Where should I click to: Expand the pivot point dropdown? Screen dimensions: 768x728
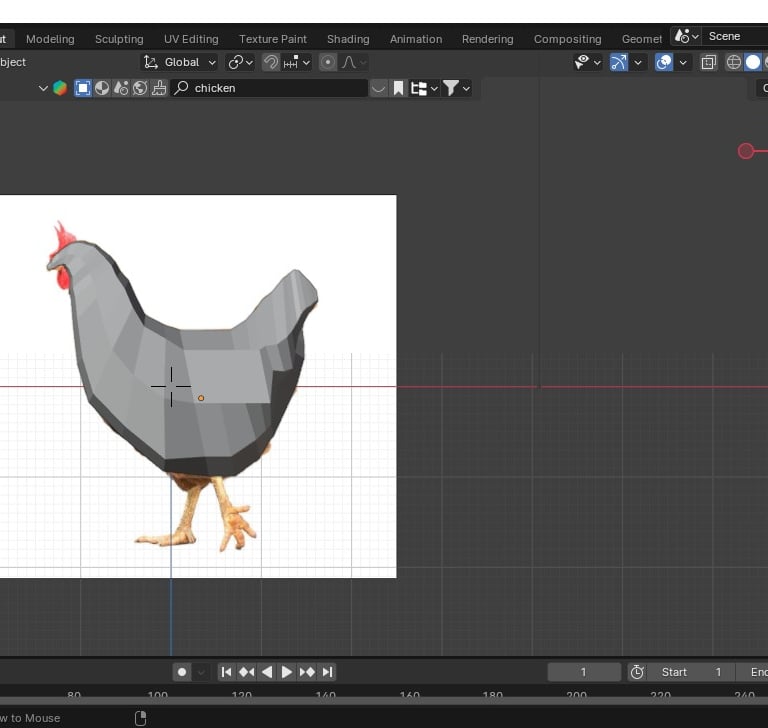(240, 62)
